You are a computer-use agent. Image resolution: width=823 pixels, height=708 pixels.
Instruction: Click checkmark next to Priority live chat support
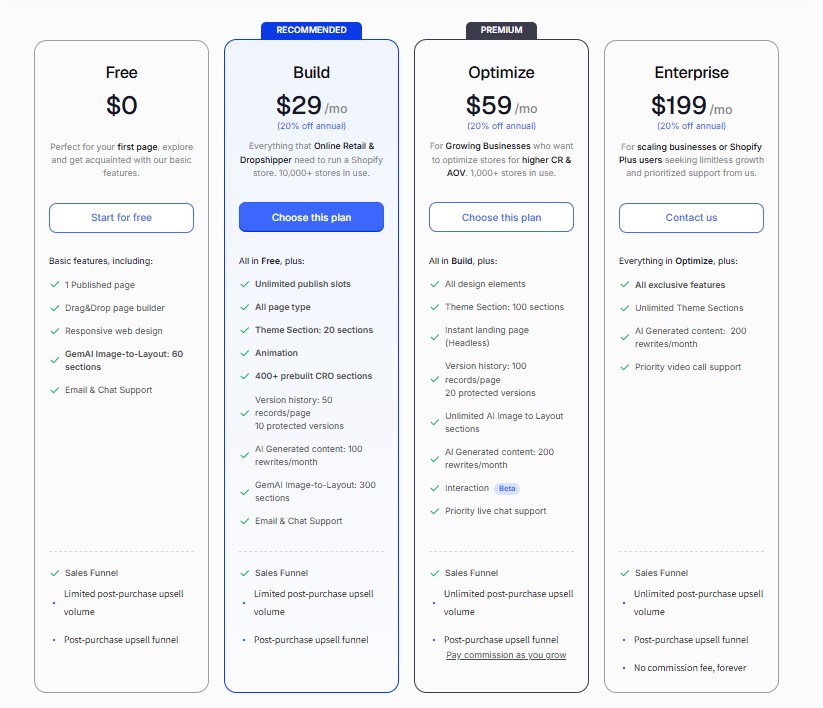pyautogui.click(x=435, y=511)
